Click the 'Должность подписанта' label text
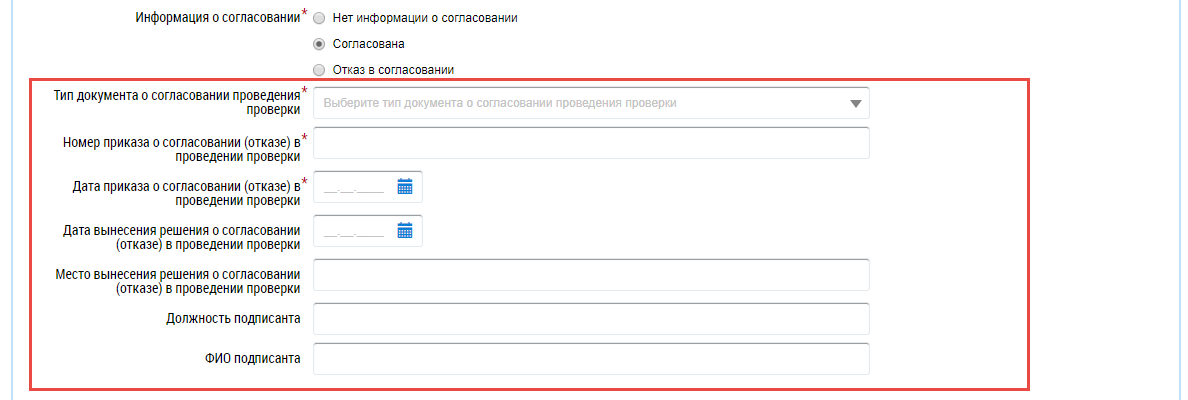 [233, 319]
